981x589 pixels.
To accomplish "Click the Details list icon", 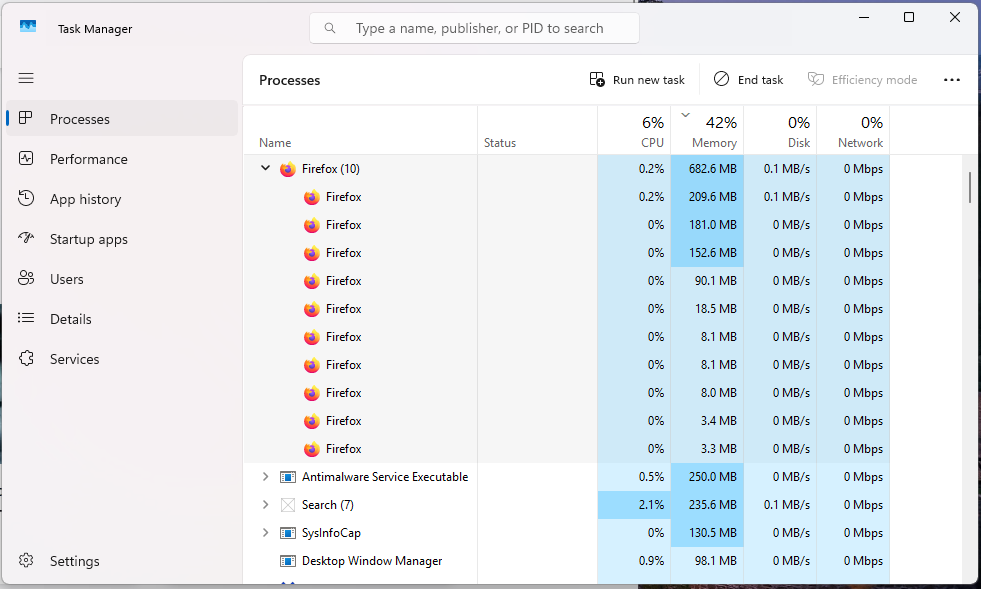I will click(x=26, y=318).
